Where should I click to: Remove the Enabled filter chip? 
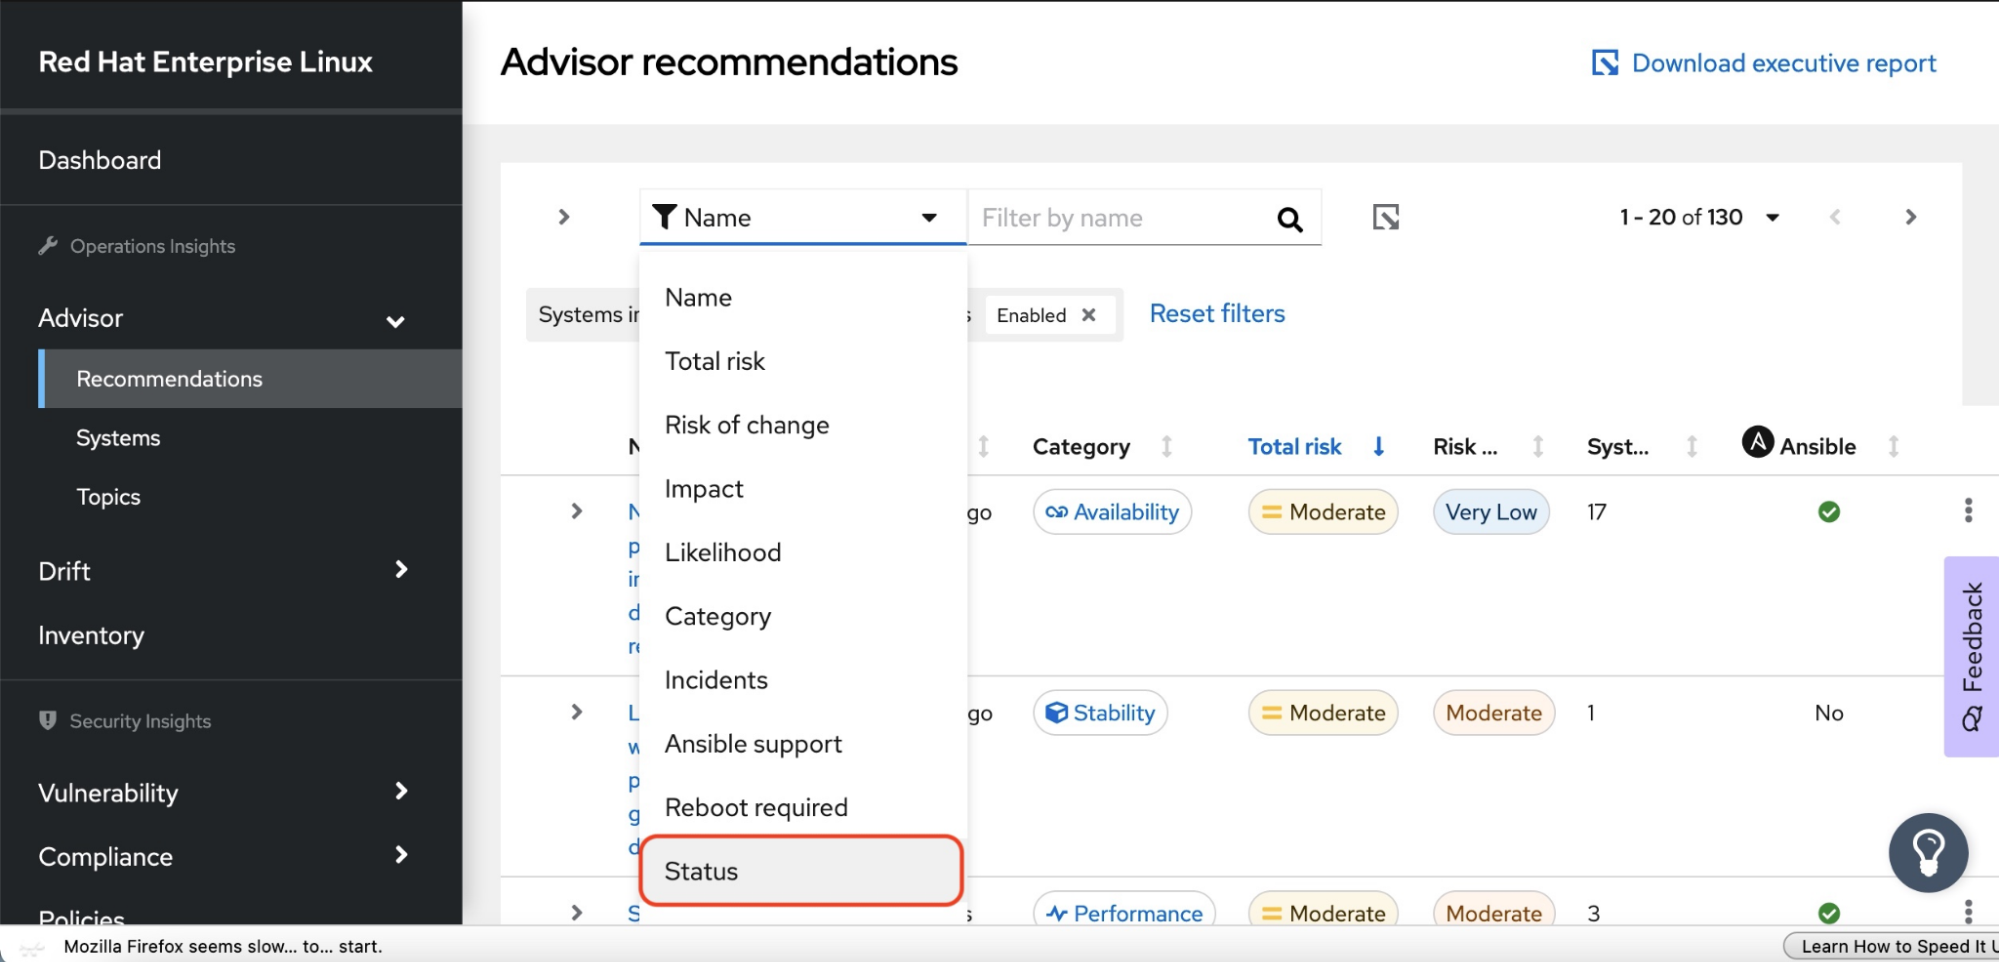pos(1089,315)
